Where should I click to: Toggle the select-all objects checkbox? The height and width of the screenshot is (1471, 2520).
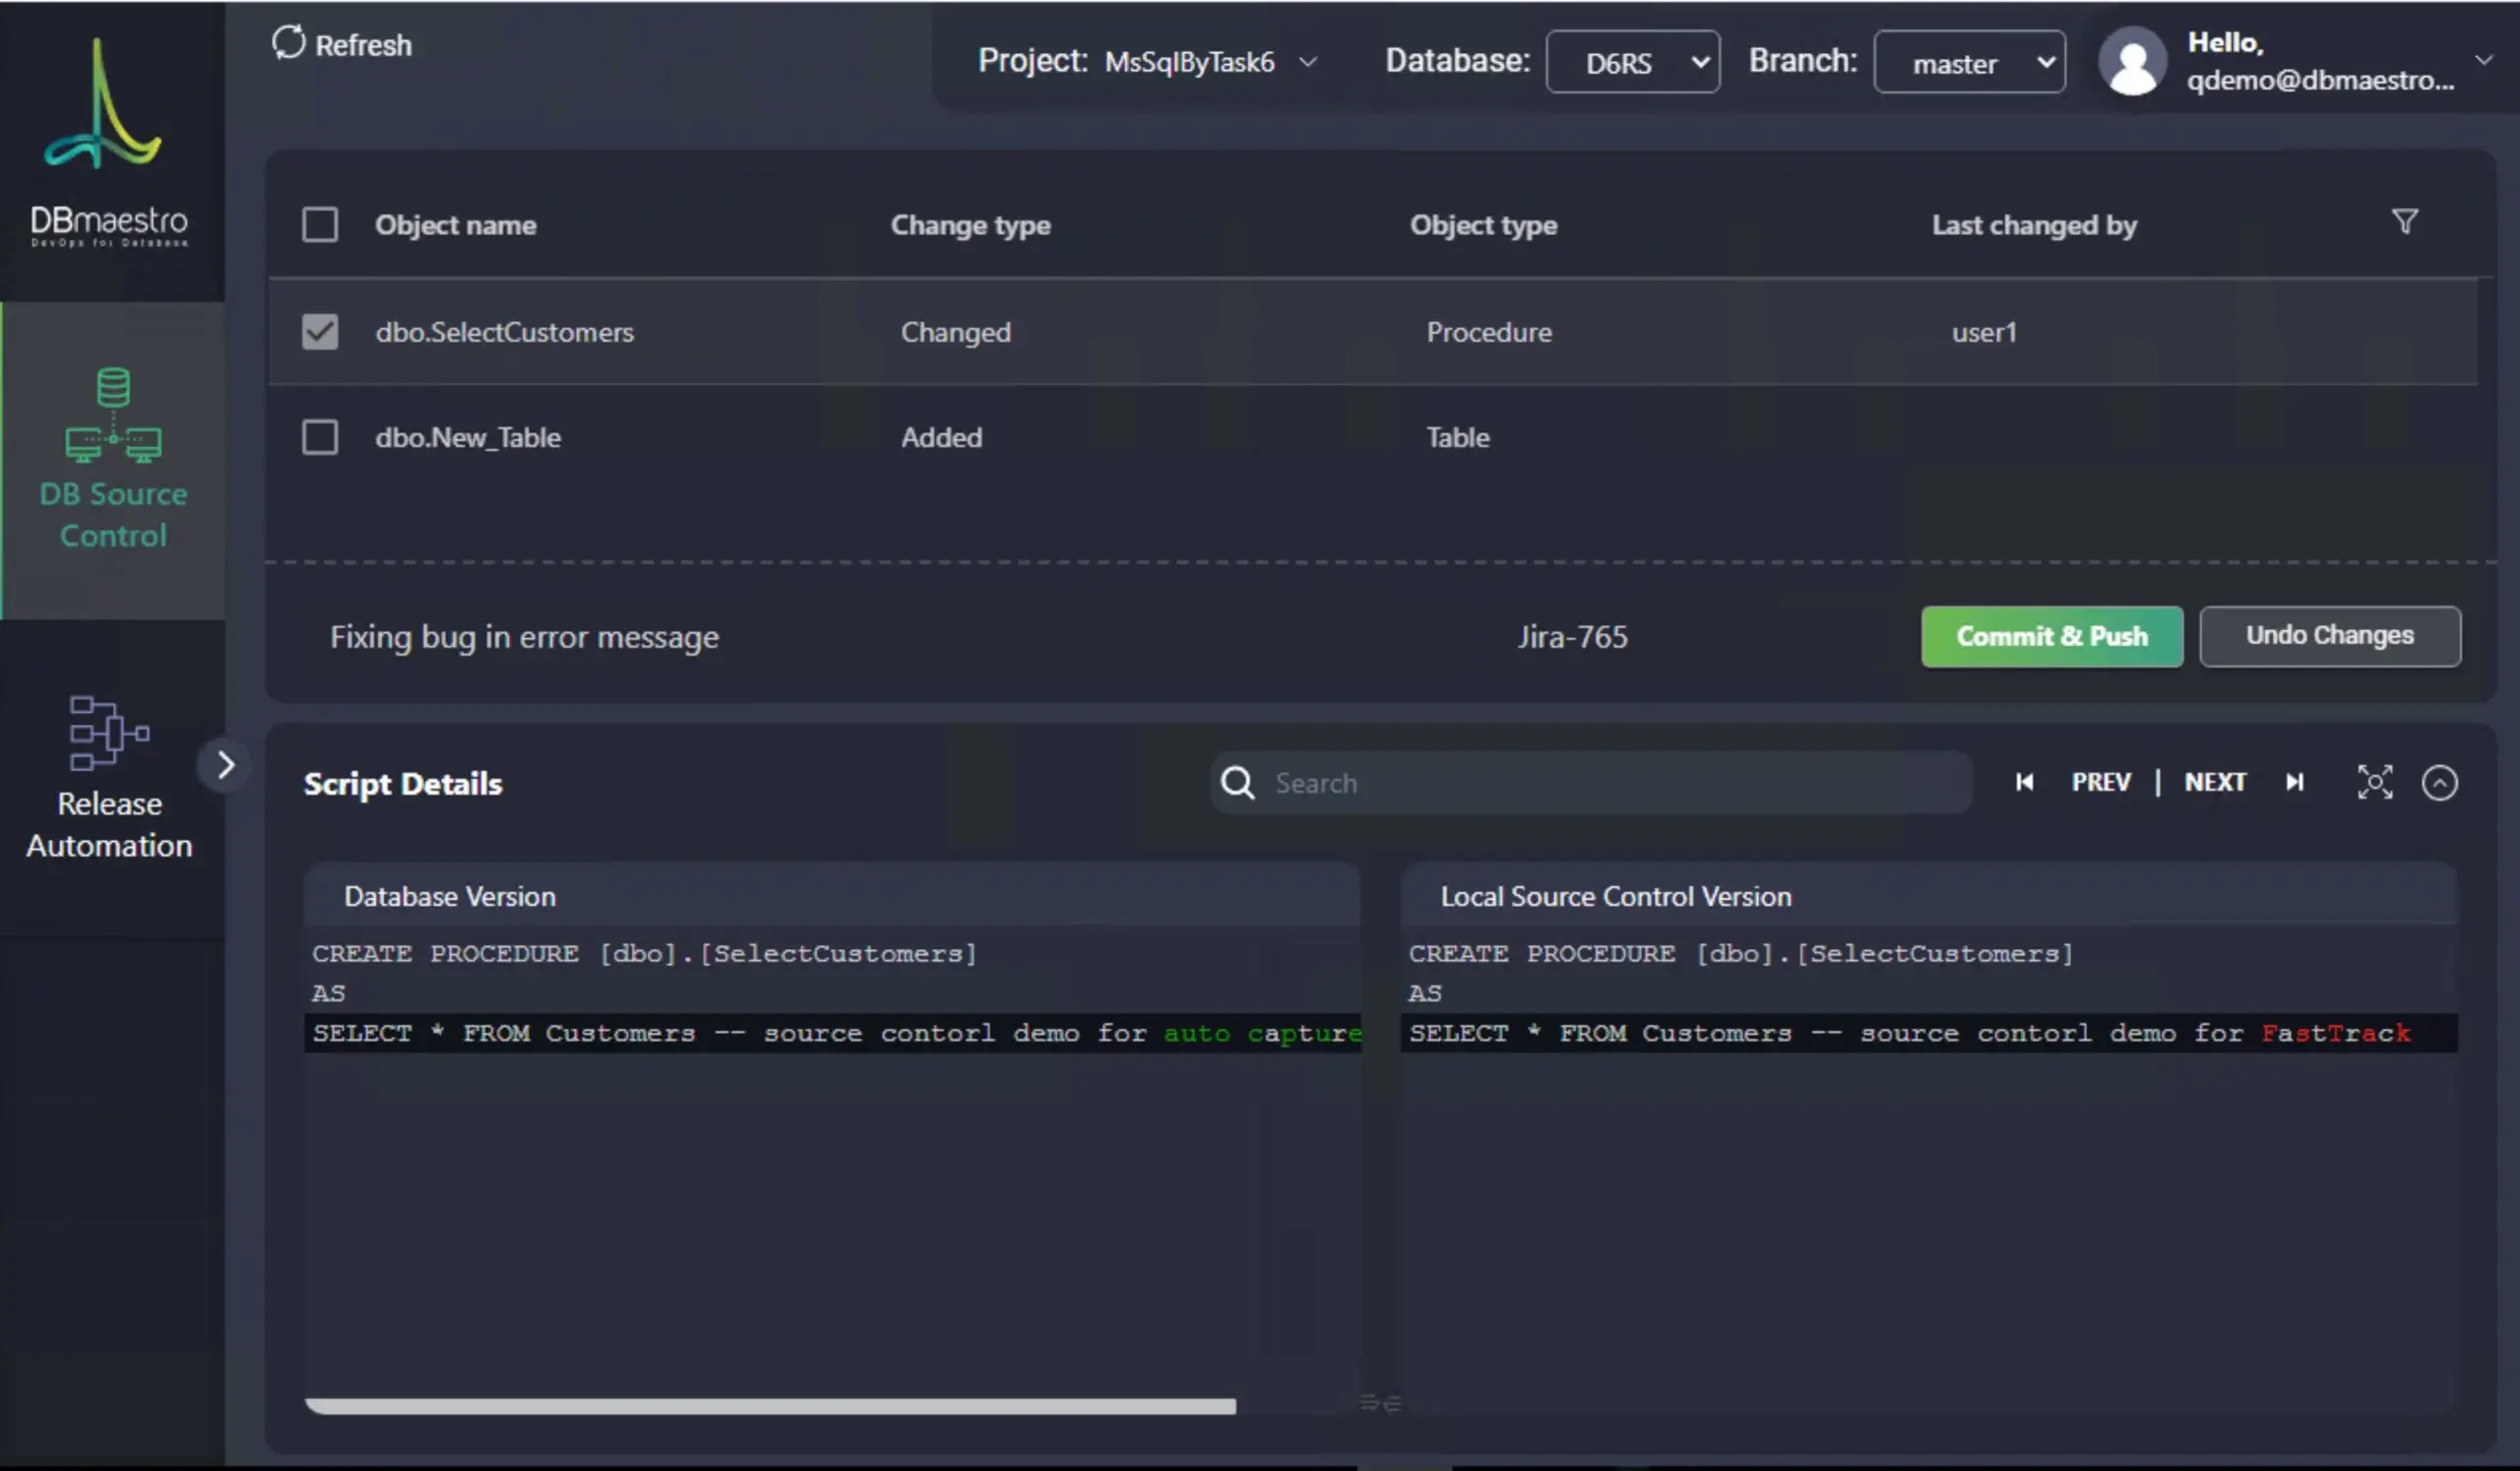[x=320, y=224]
